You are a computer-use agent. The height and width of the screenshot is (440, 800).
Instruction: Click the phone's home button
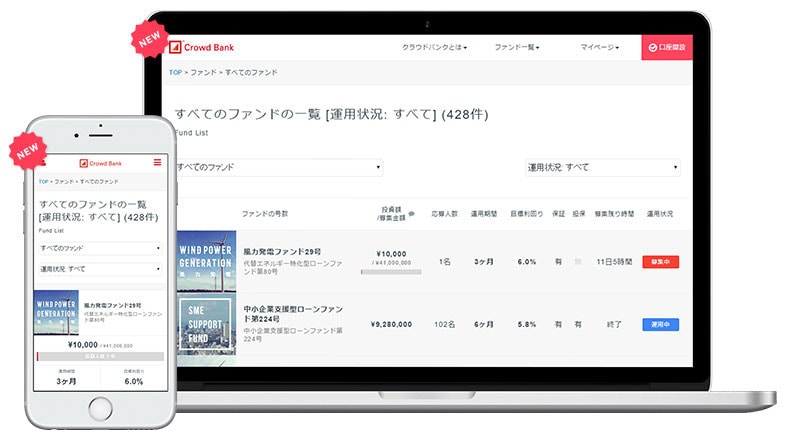point(100,409)
